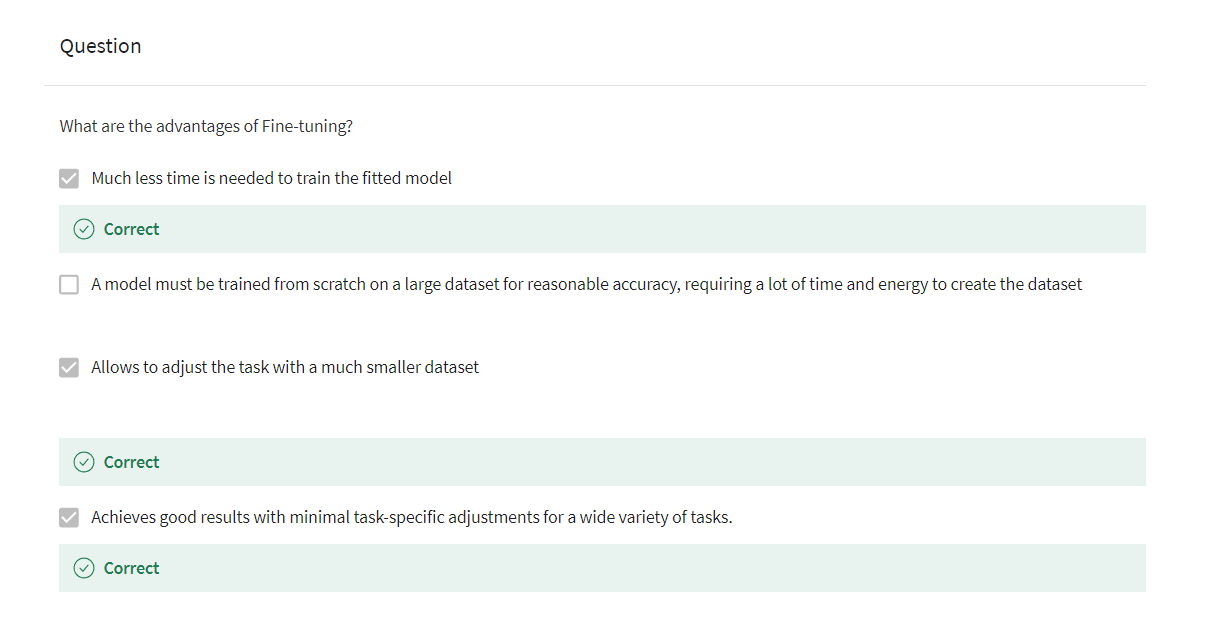Click horizontal divider line below the Question heading
Screen dimensions: 1231x617
595,85
